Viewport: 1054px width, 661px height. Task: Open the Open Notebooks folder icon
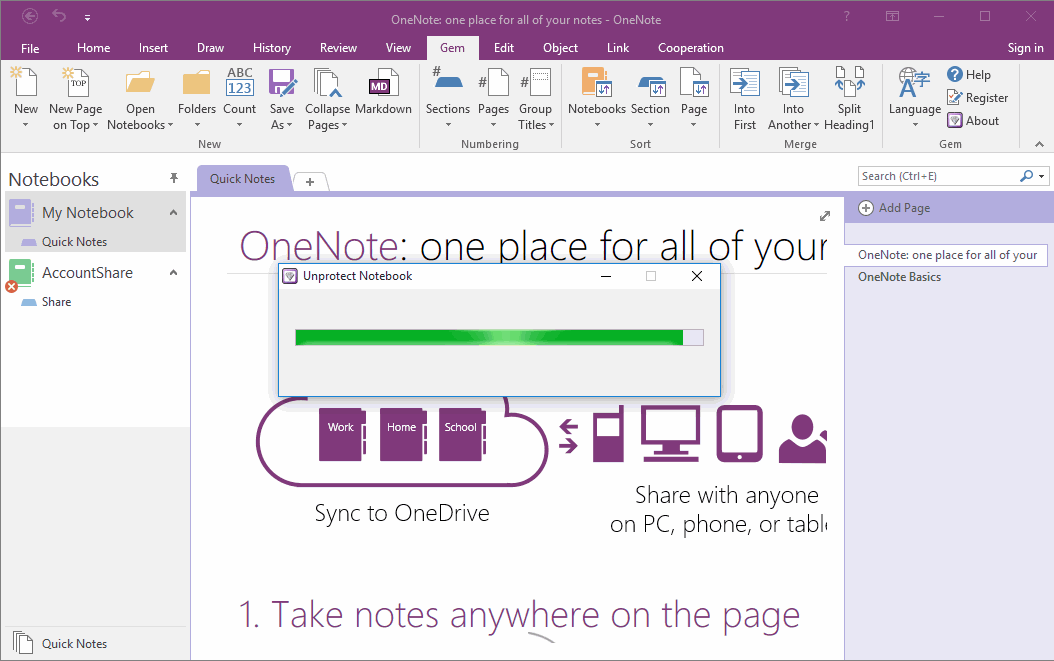tap(140, 82)
